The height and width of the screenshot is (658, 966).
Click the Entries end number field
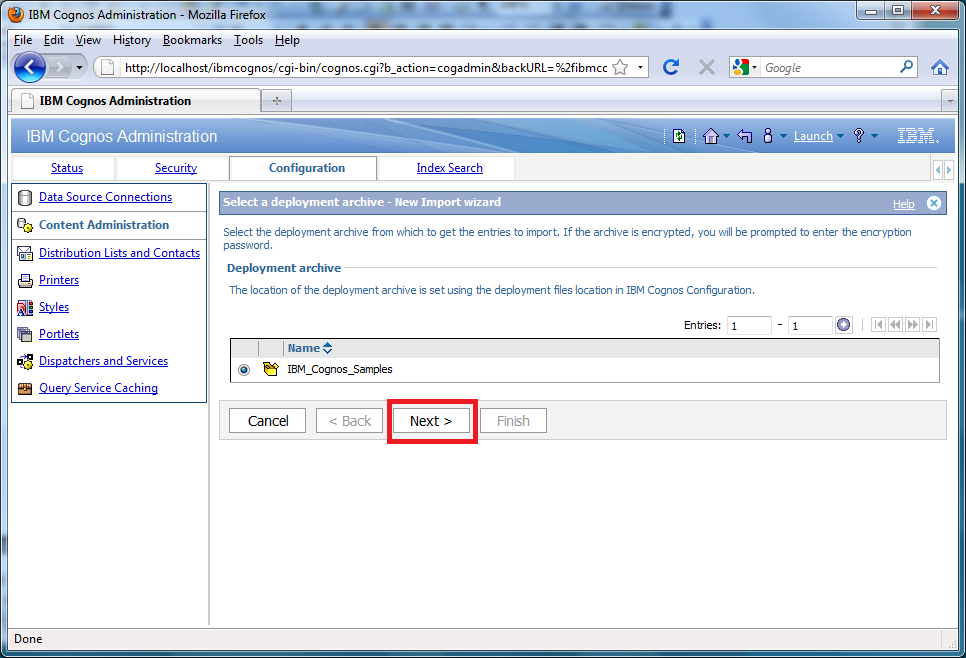810,325
